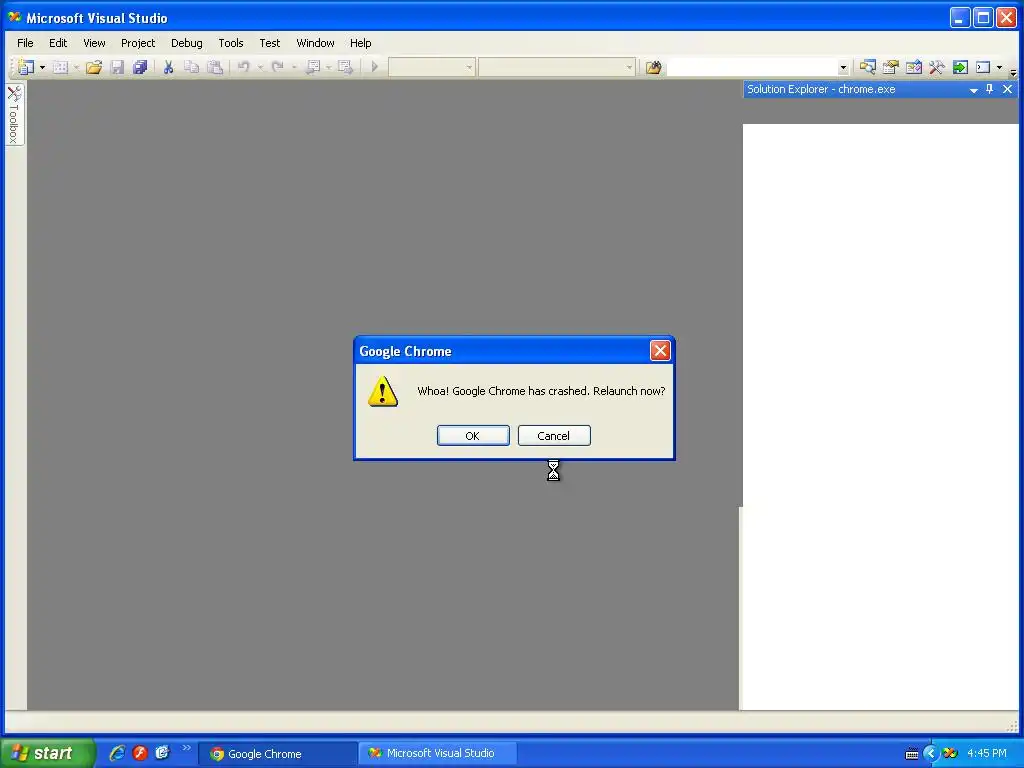Click the Navigate Forward icon
Image resolution: width=1024 pixels, height=768 pixels.
[345, 67]
